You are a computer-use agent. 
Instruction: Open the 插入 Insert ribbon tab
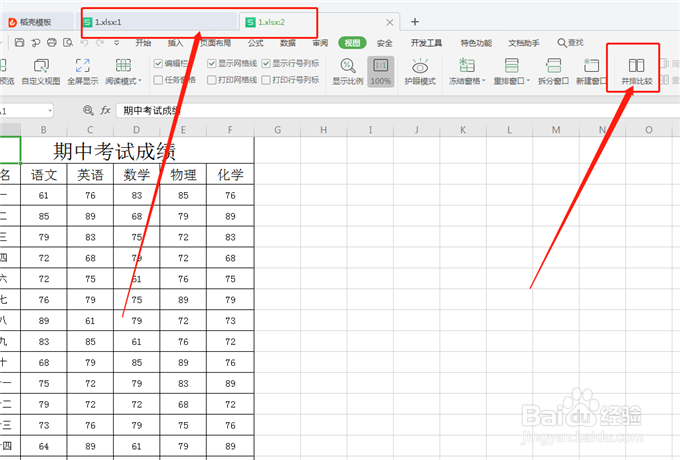175,43
